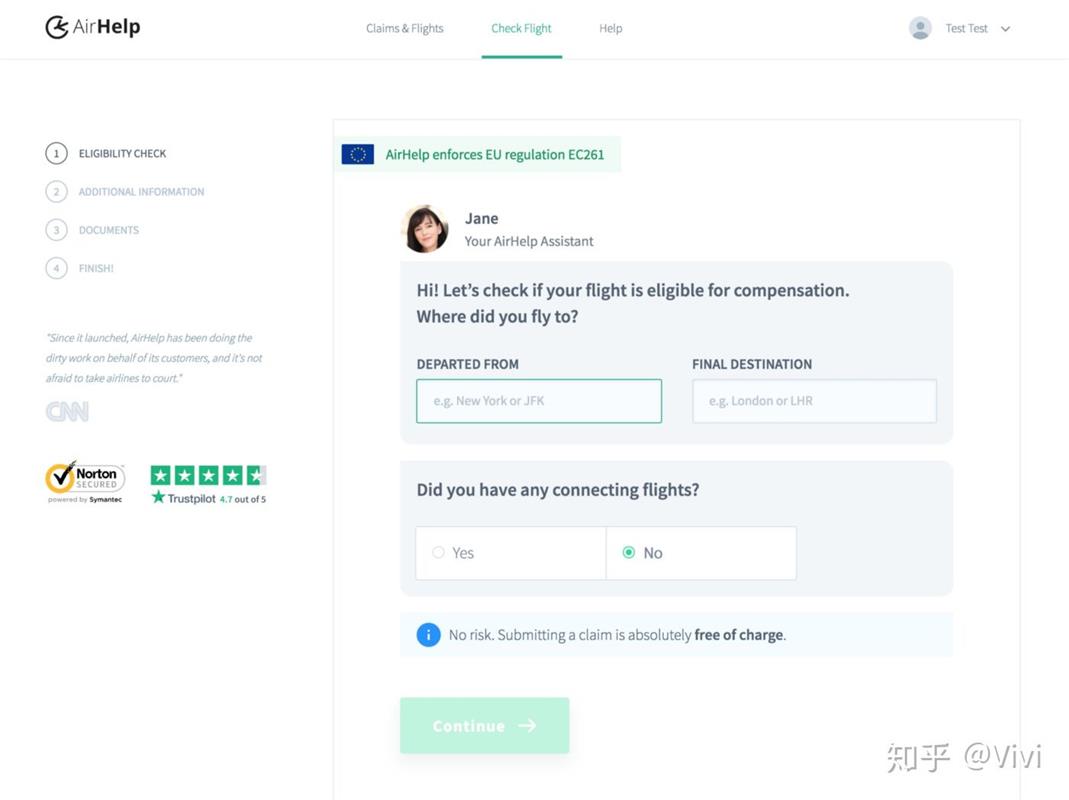
Task: Click the EU flag icon
Action: click(358, 154)
